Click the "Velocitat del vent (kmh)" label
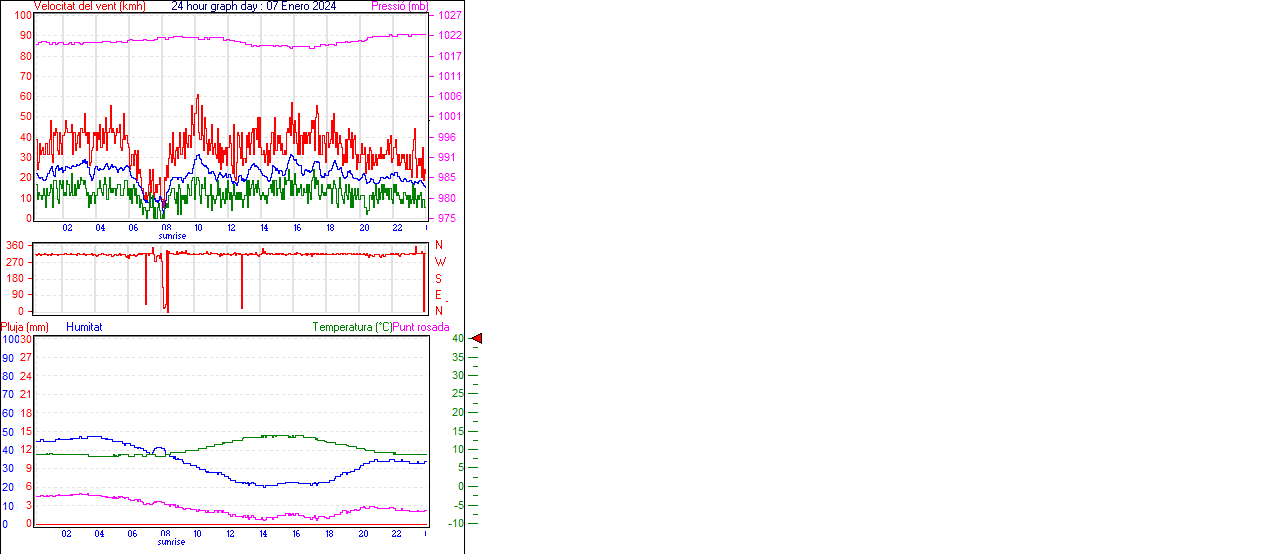The image size is (1280, 554). coord(89,6)
